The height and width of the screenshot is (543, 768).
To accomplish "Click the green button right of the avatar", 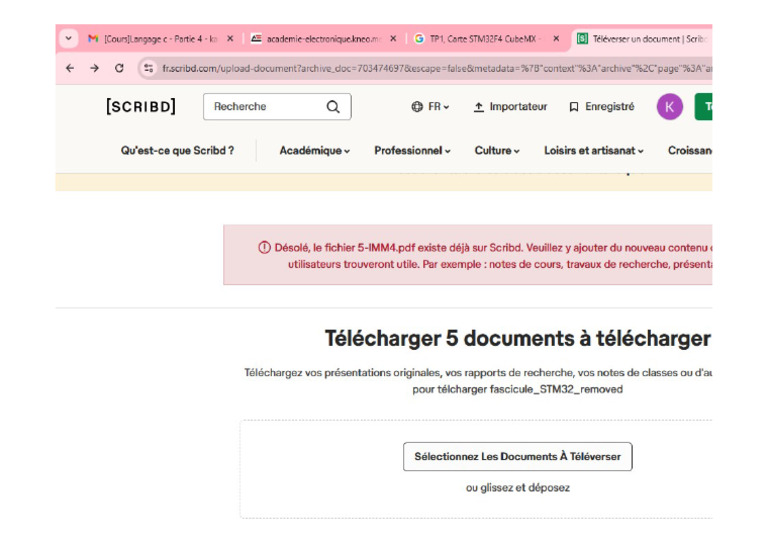I will point(703,107).
